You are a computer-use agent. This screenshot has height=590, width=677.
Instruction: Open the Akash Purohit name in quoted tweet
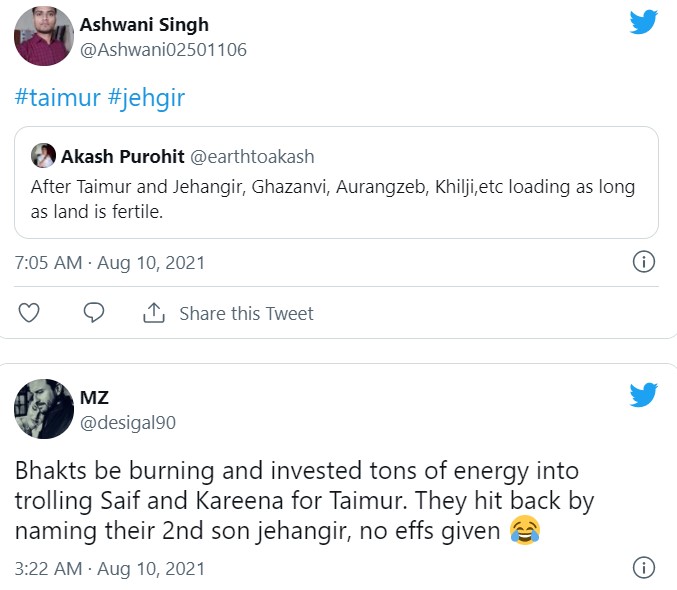point(121,156)
